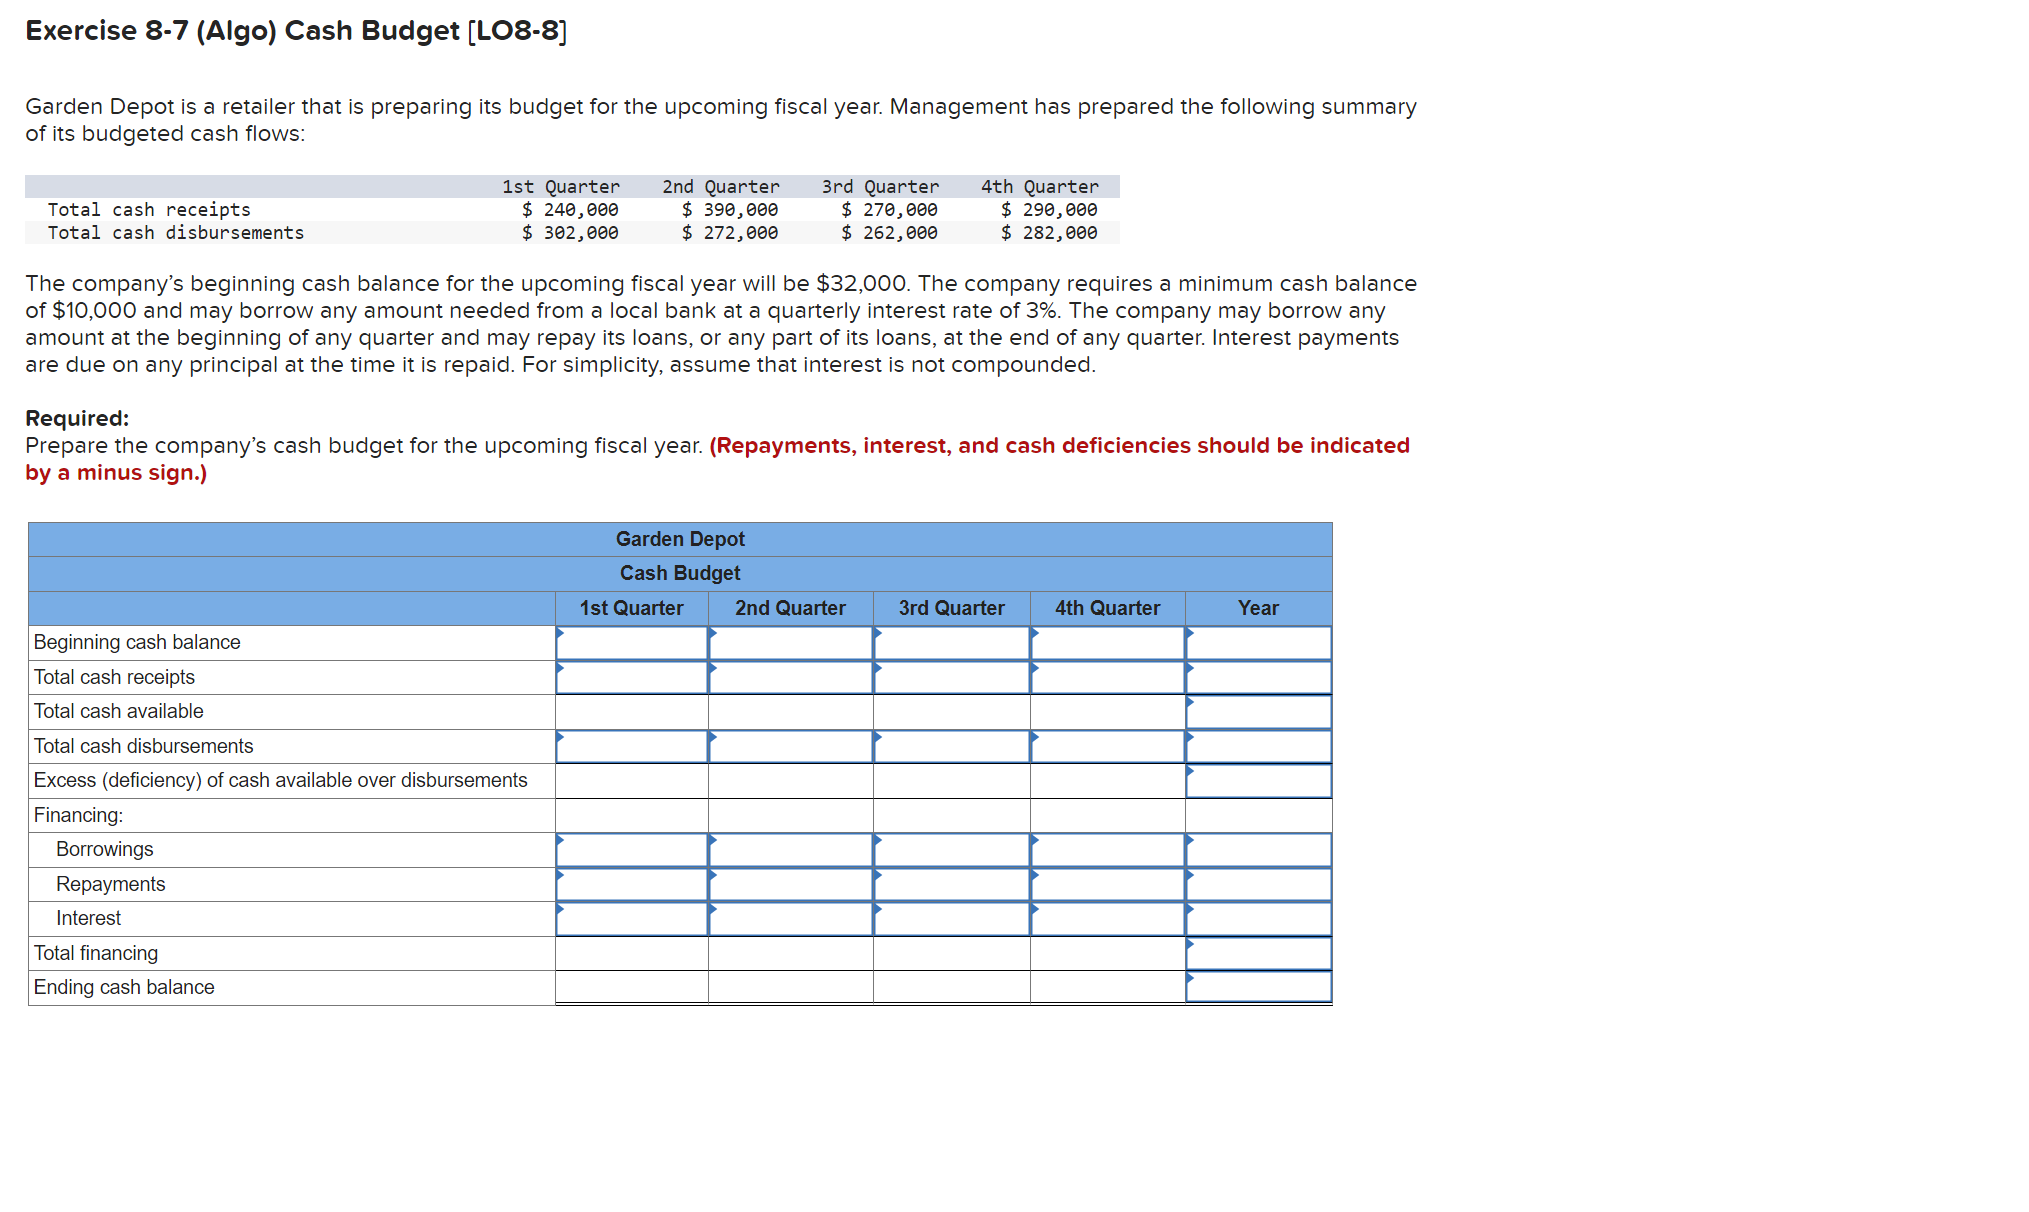Click the 3rd Quarter Total cash disbursements cell
Image resolution: width=2029 pixels, height=1212 pixels.
[951, 747]
